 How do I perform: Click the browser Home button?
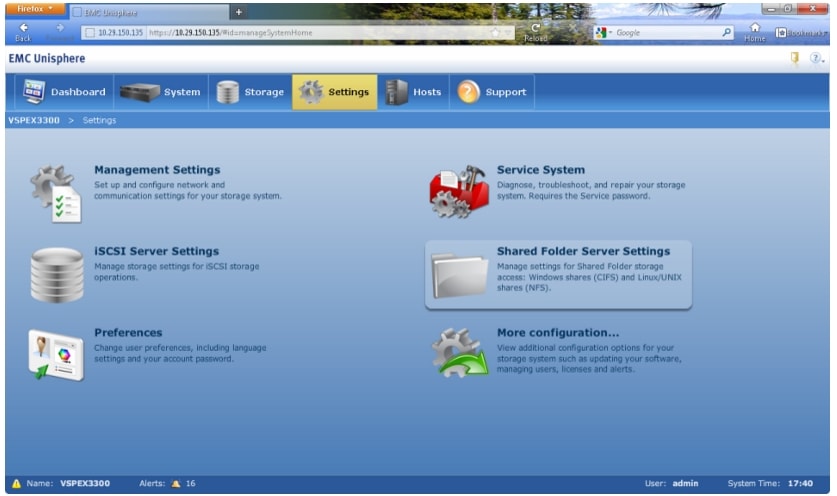[755, 32]
